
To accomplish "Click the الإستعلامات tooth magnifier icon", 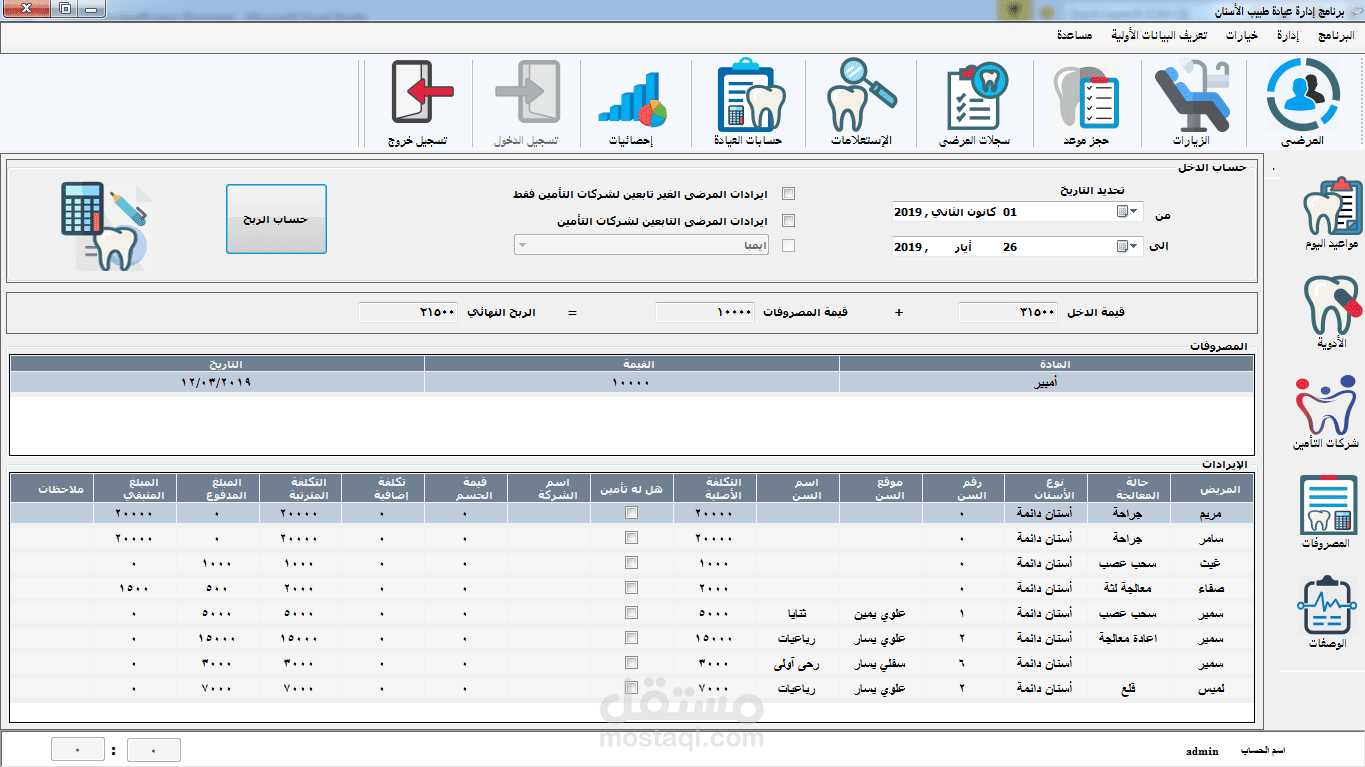I will point(861,100).
